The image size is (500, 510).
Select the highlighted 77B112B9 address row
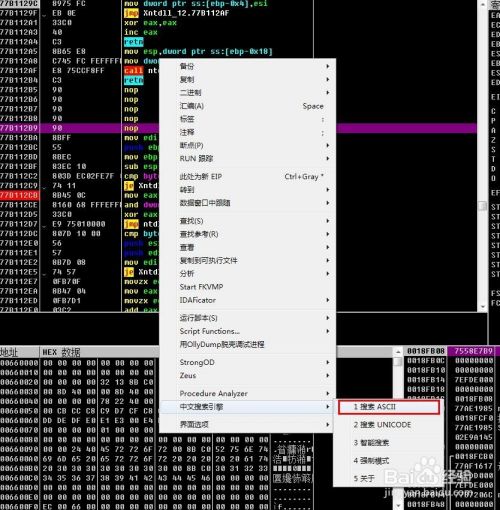point(19,128)
